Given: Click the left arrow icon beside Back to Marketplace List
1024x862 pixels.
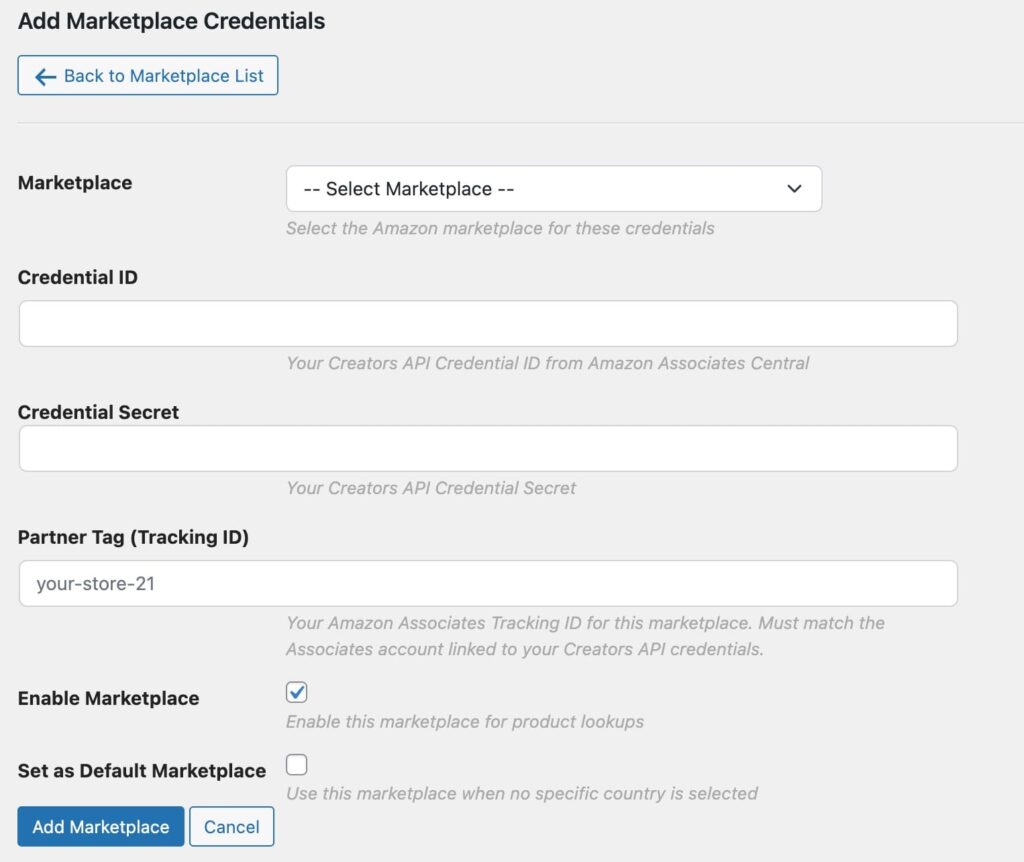Looking at the screenshot, I should click(x=45, y=77).
